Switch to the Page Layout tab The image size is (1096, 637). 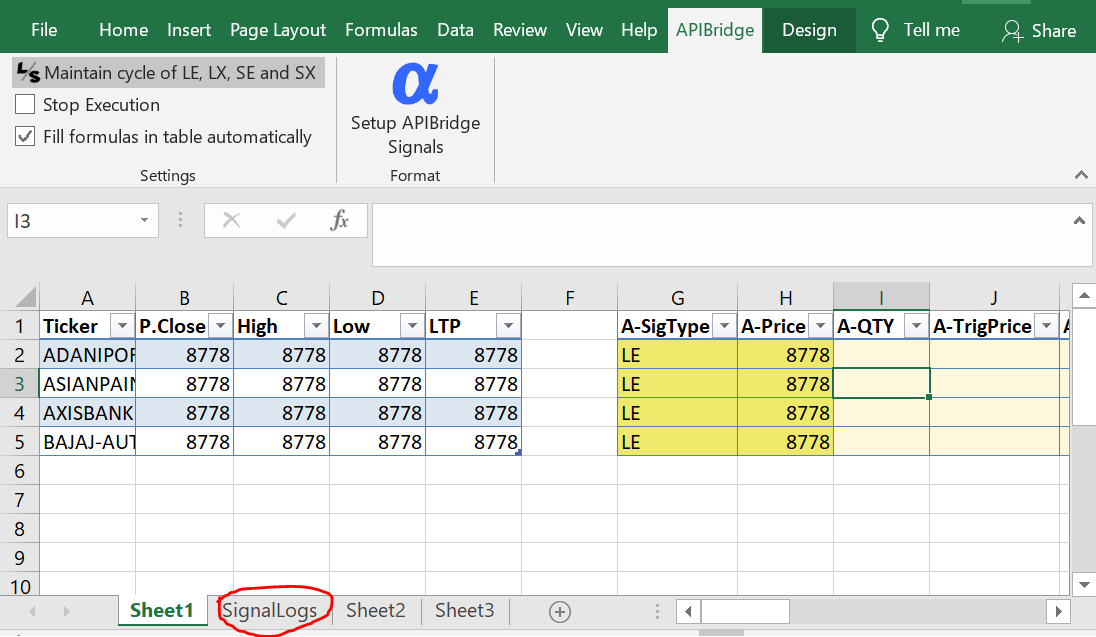278,30
